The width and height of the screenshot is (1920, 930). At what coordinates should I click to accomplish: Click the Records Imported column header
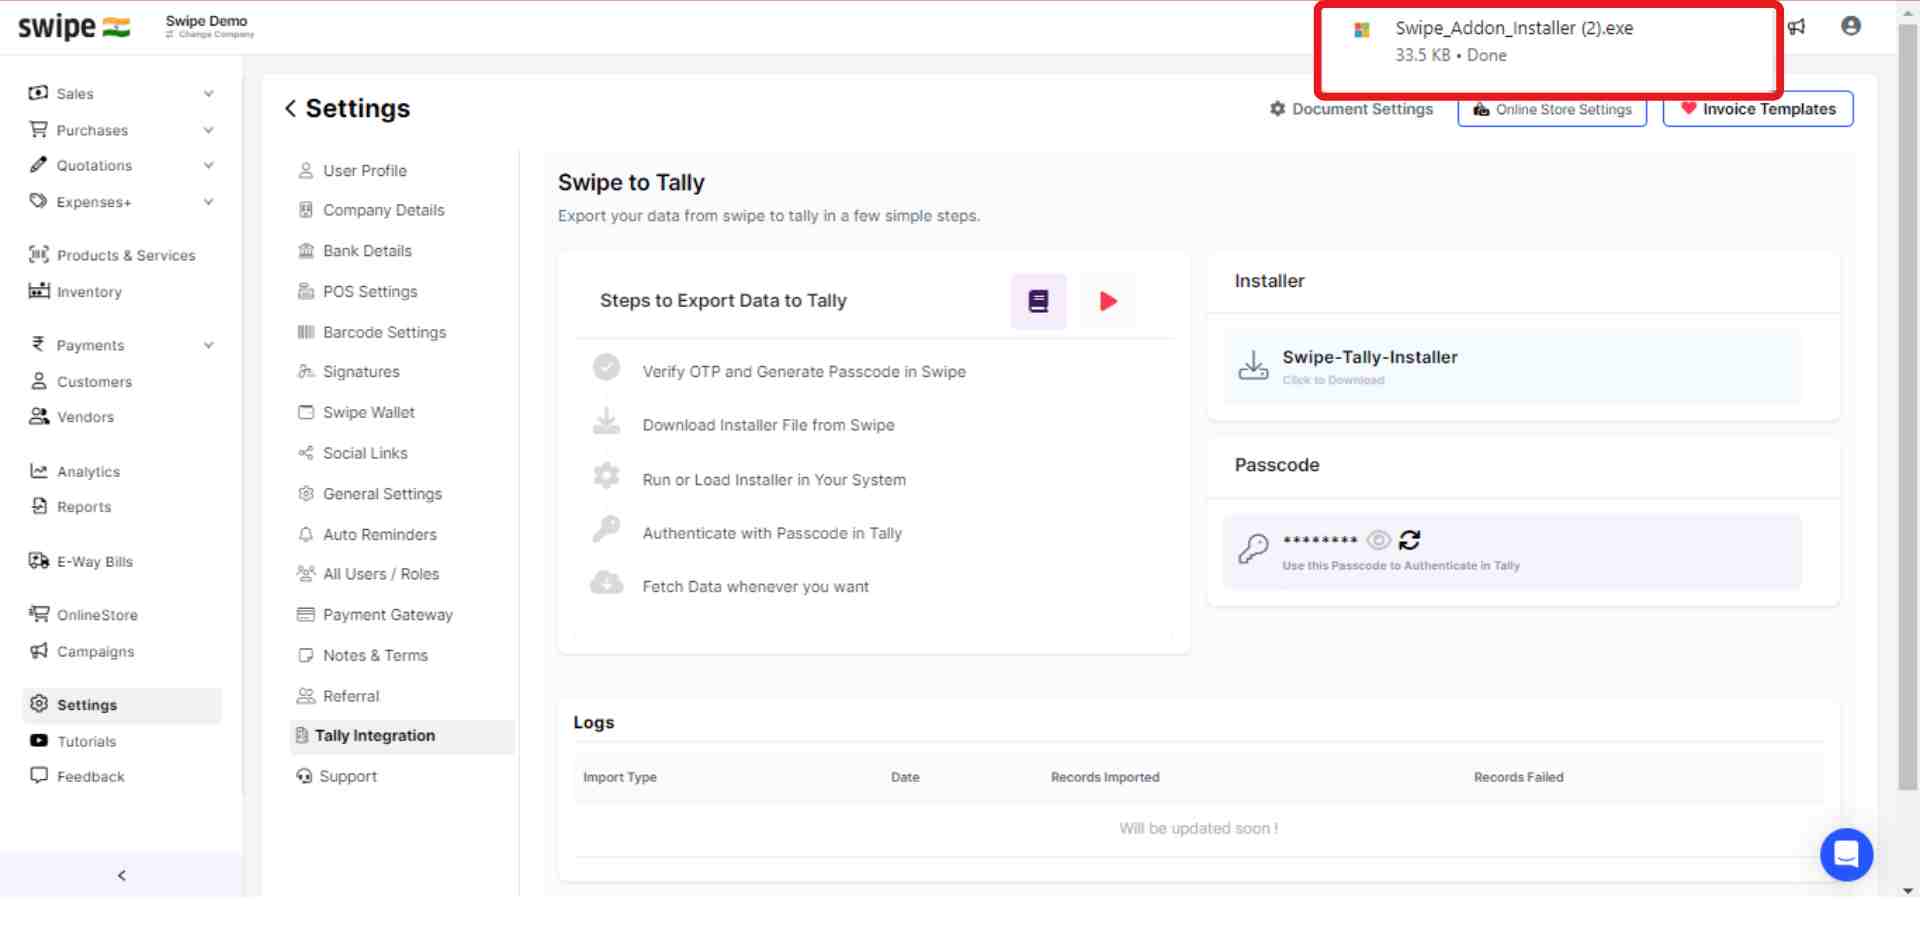point(1105,777)
